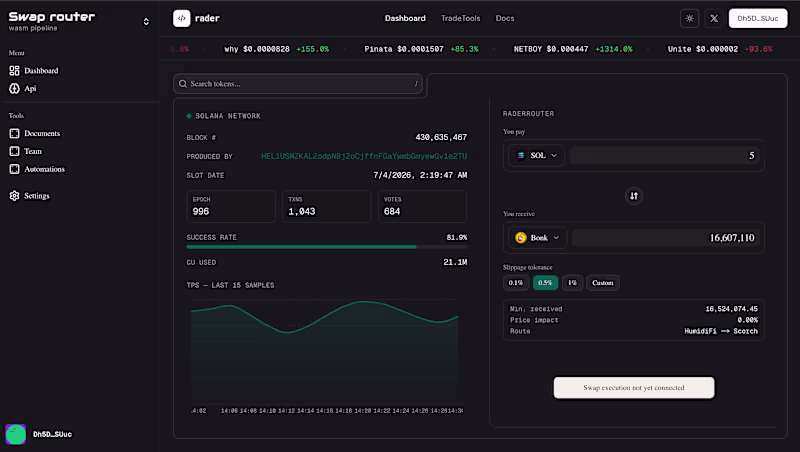This screenshot has width=800, height=452.
Task: Click the slot date 7/4/2026 value
Action: (x=420, y=175)
